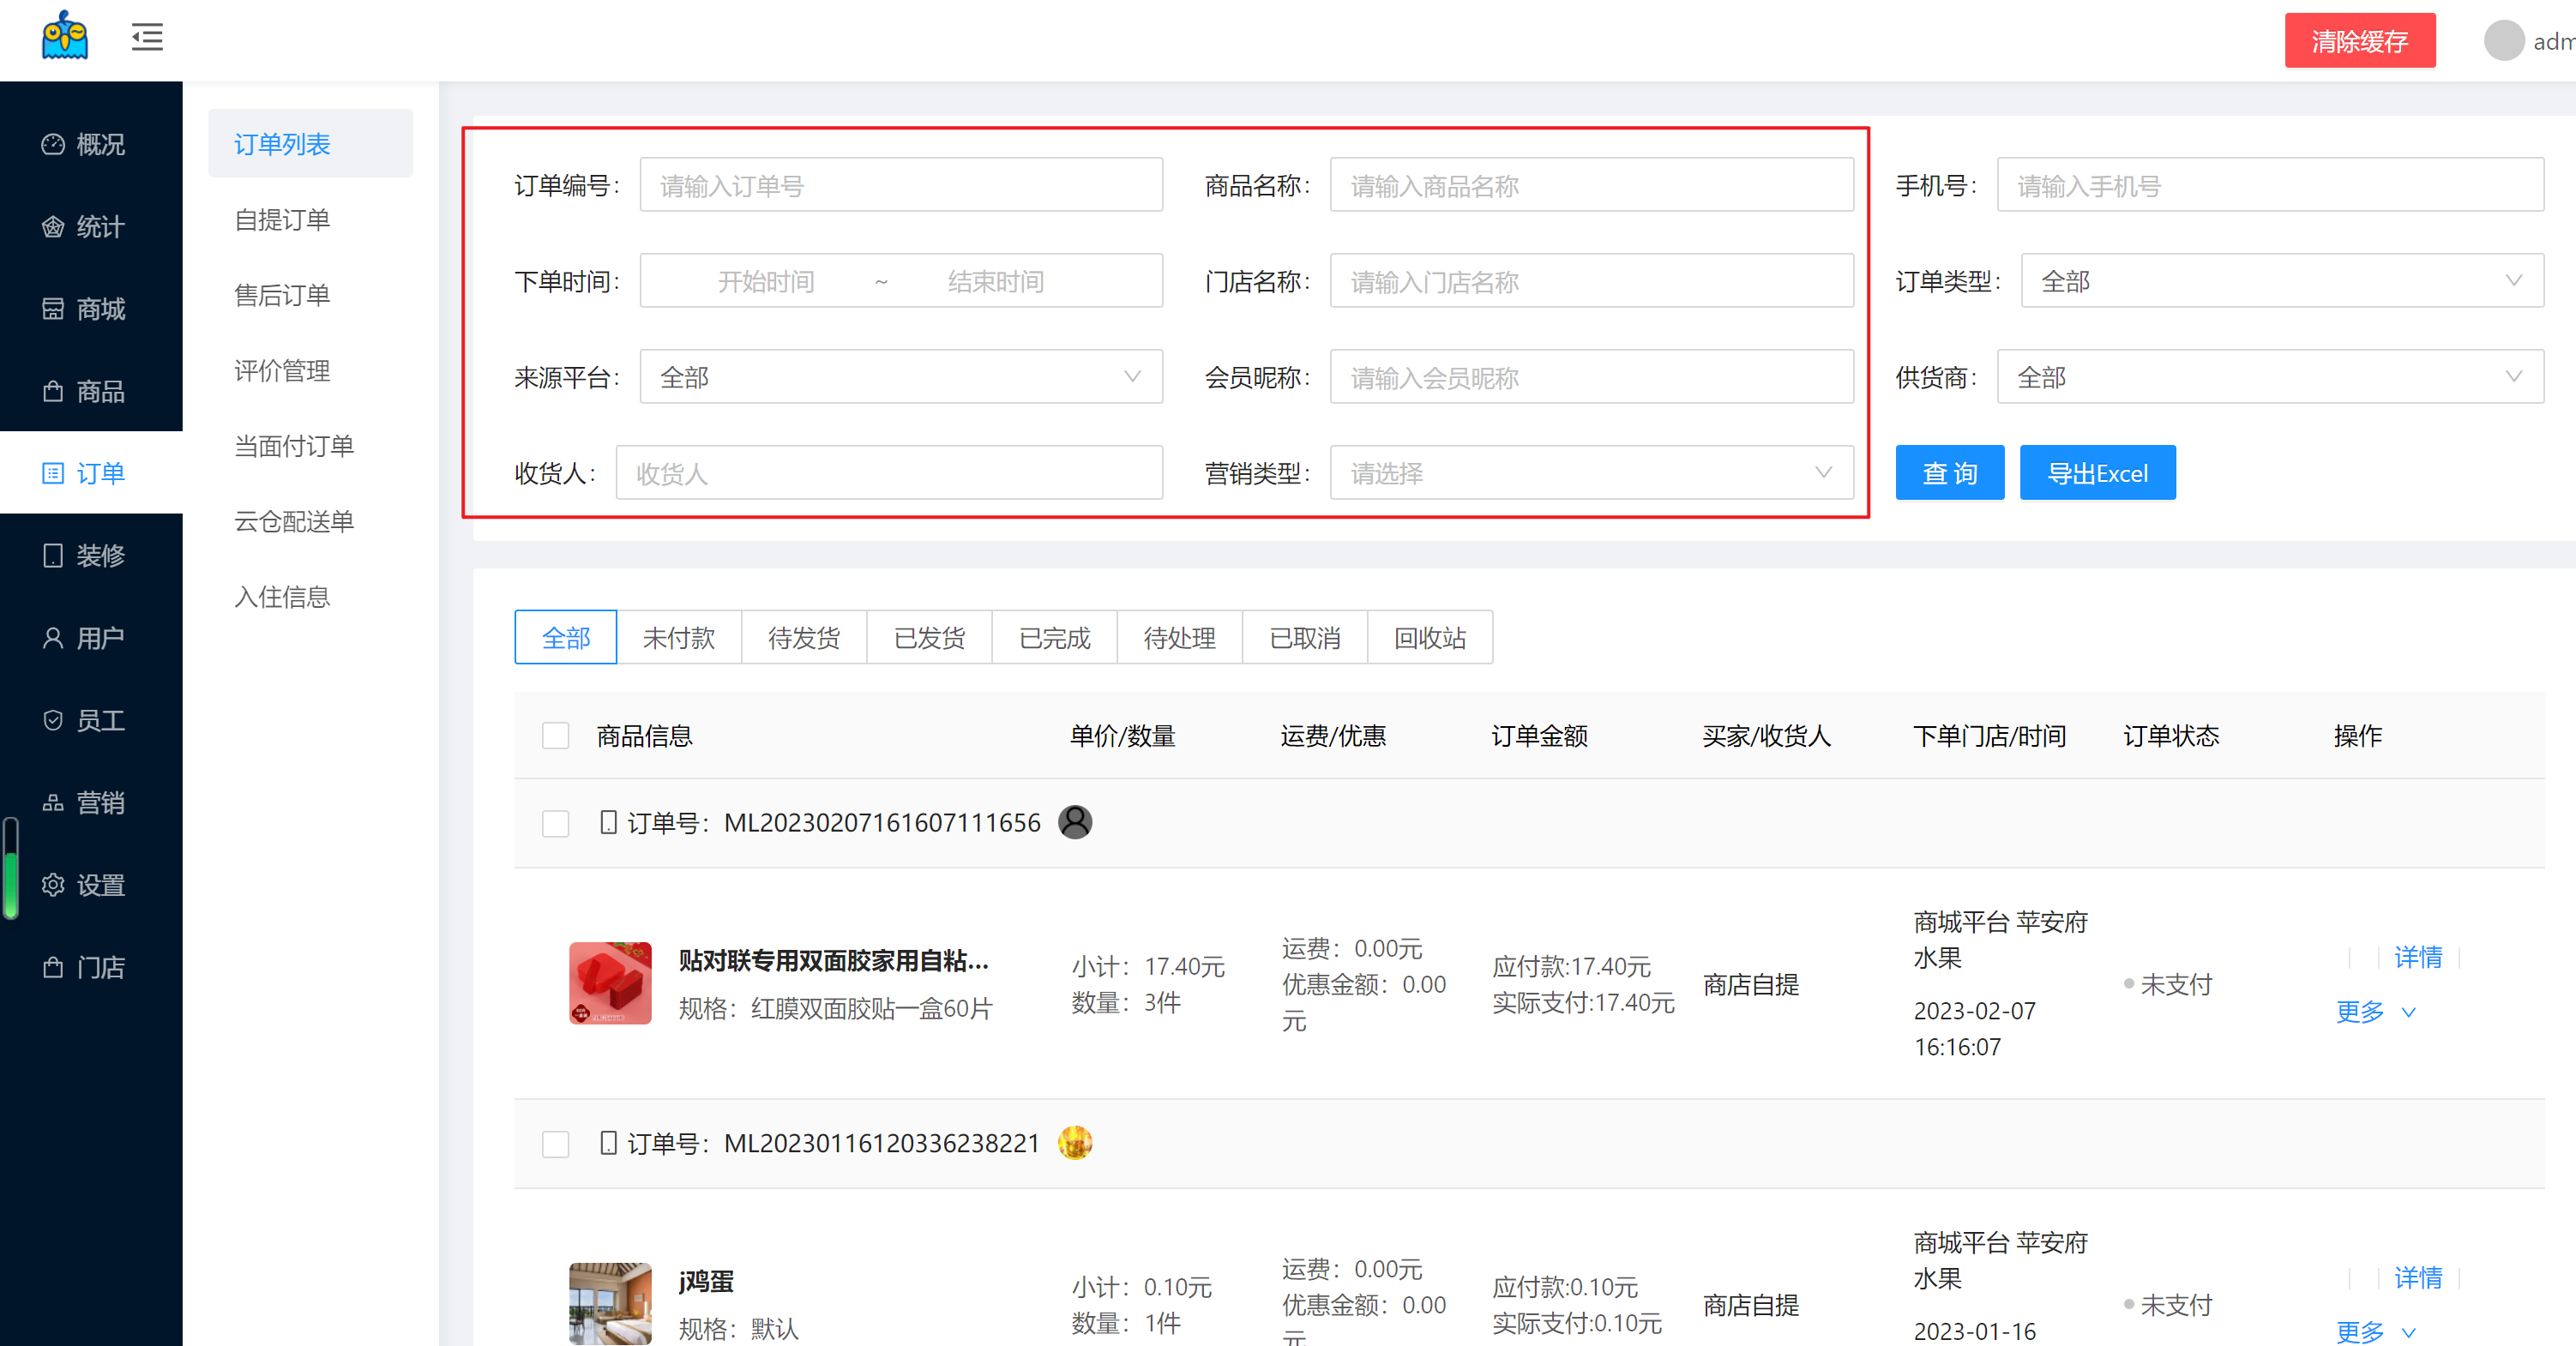Open the 概况 overview sidebar icon
This screenshot has width=2576, height=1346.
tap(53, 145)
